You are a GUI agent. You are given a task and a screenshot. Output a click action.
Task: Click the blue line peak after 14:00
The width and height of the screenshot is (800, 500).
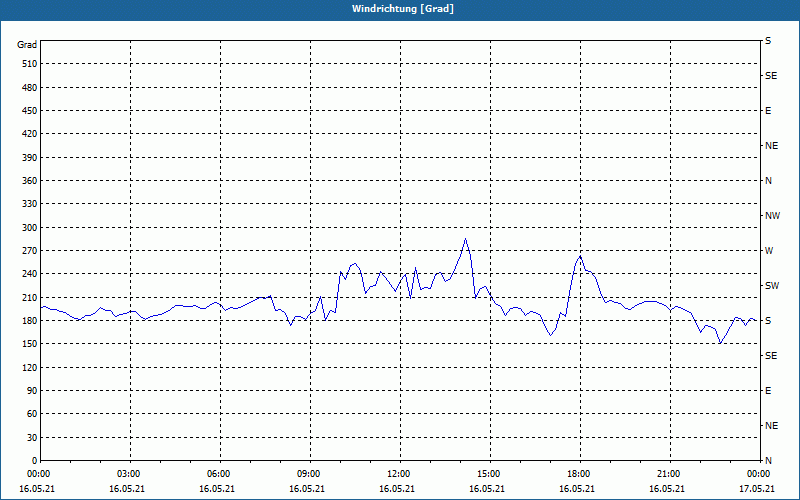click(x=465, y=239)
